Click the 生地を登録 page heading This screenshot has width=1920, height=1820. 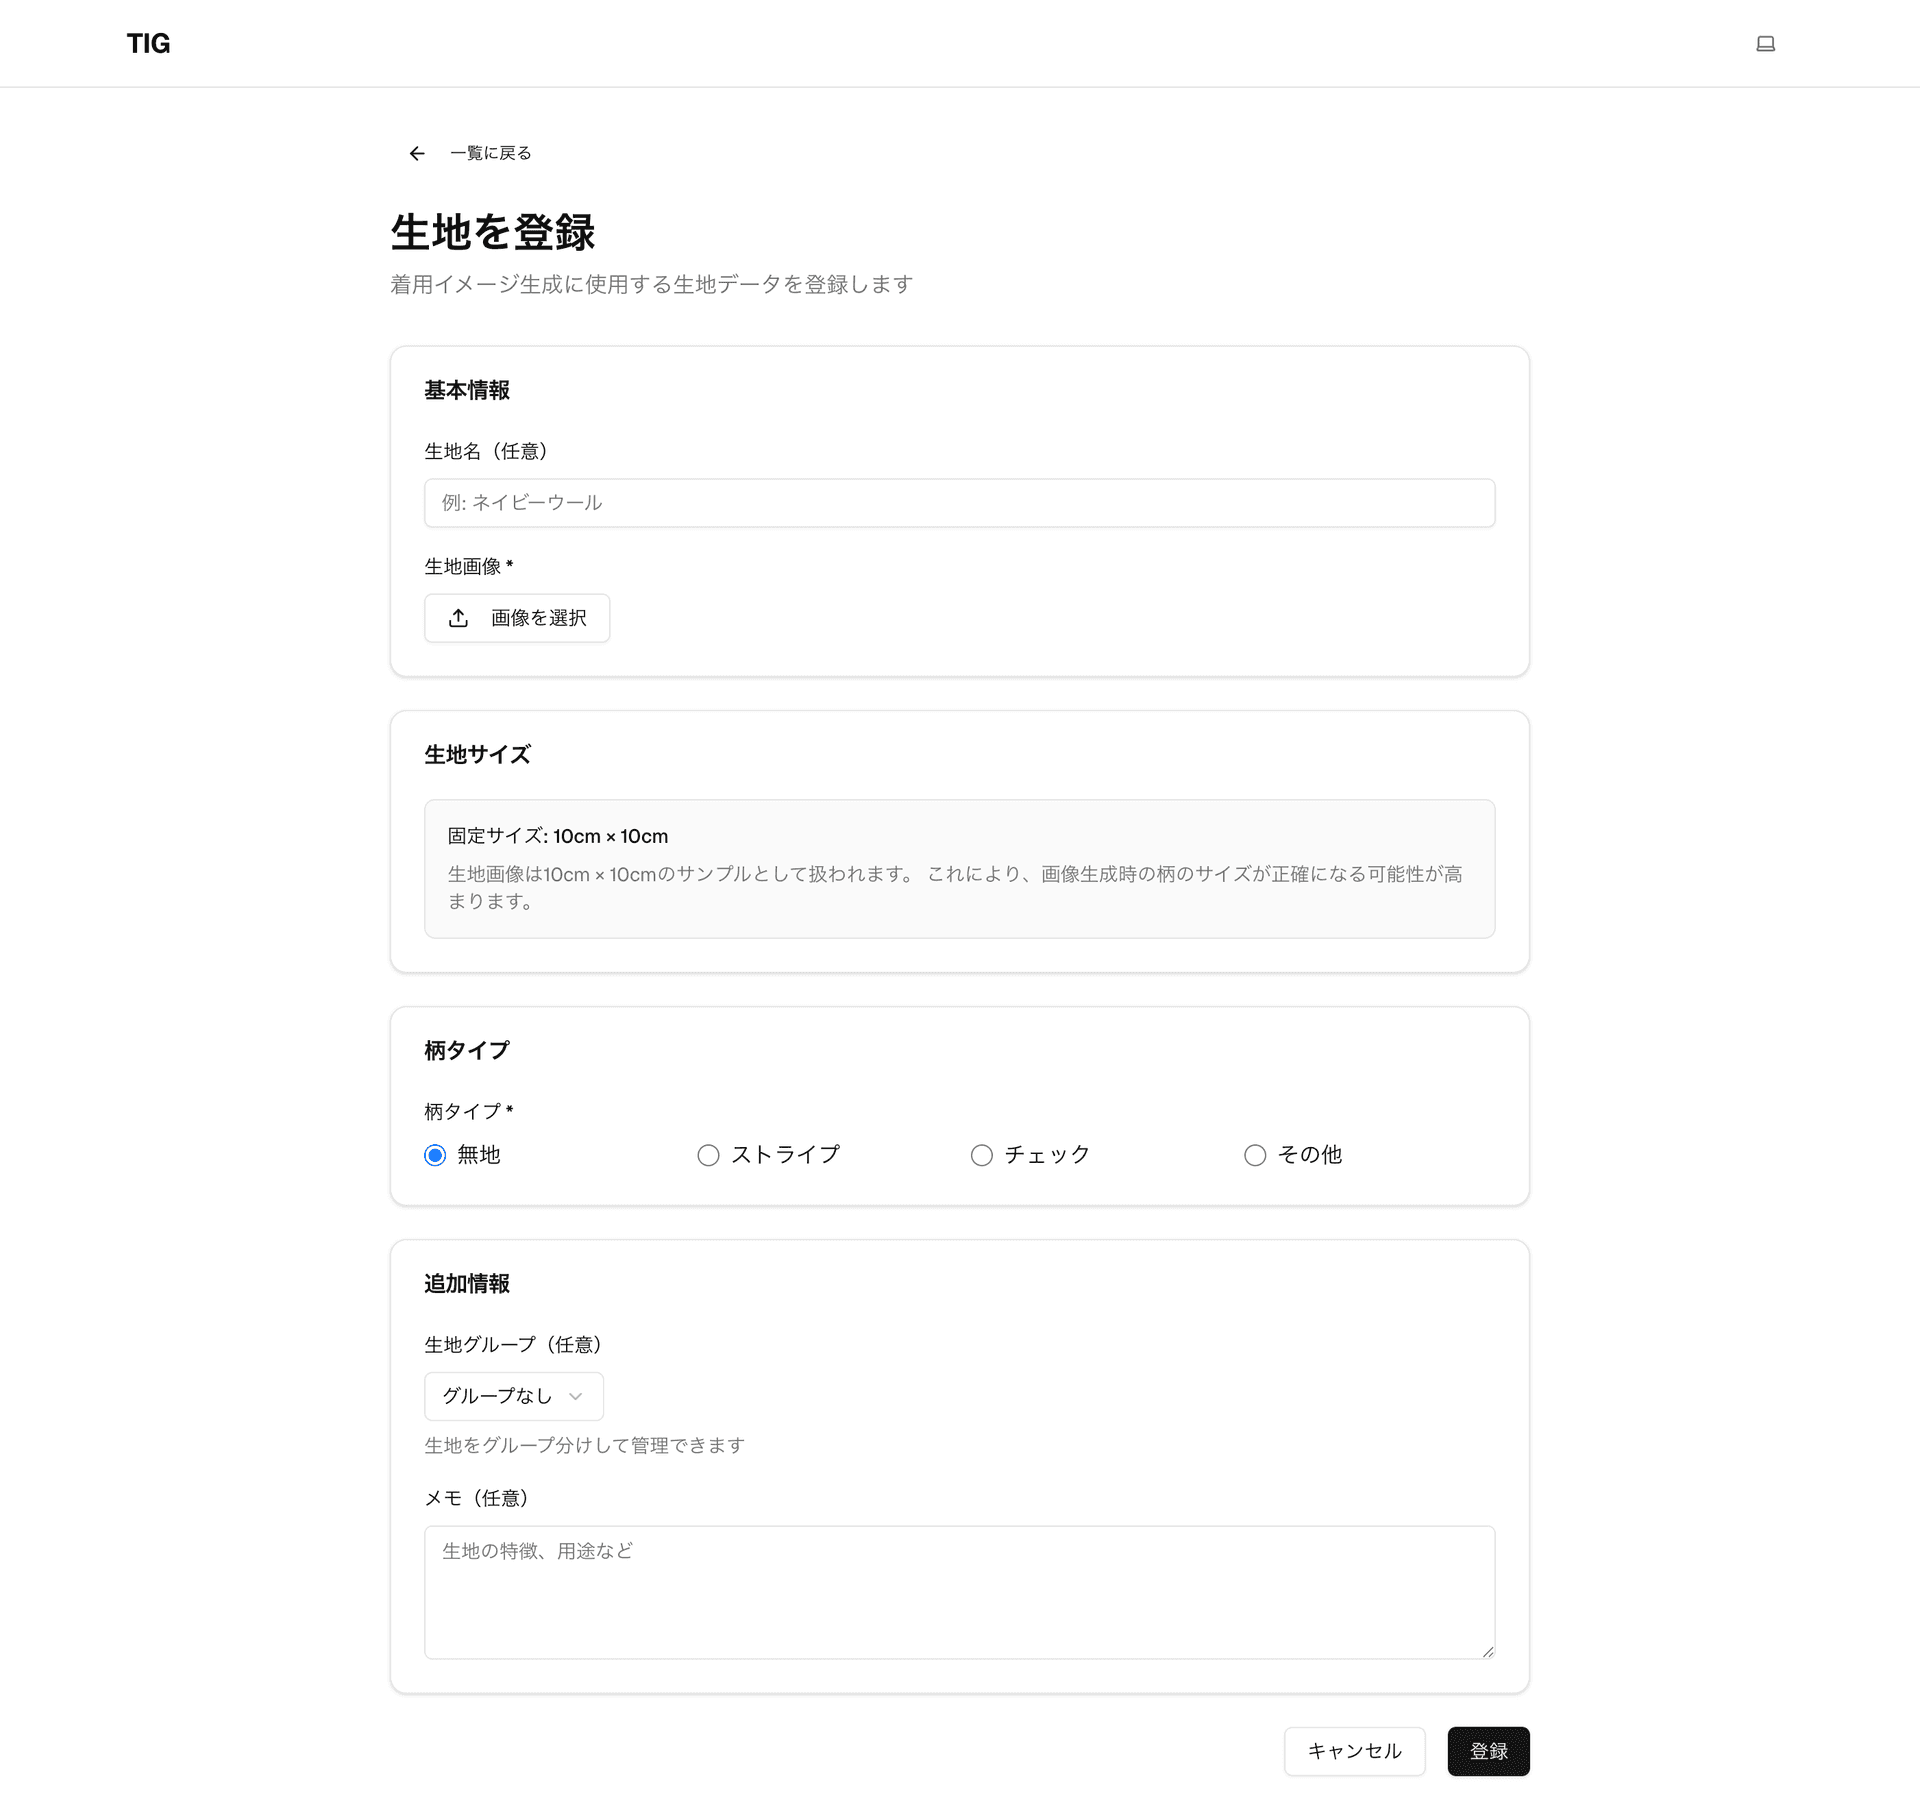click(494, 232)
